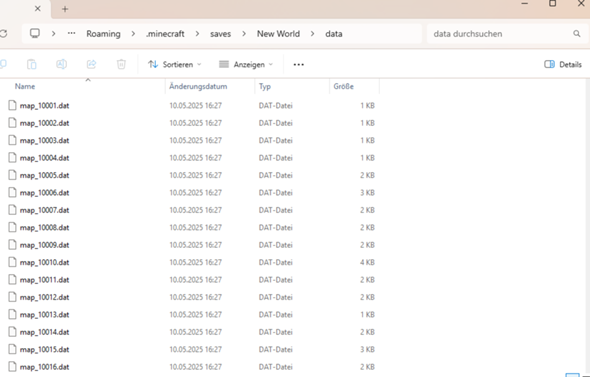
Task: Click the search magnifier icon
Action: 576,33
